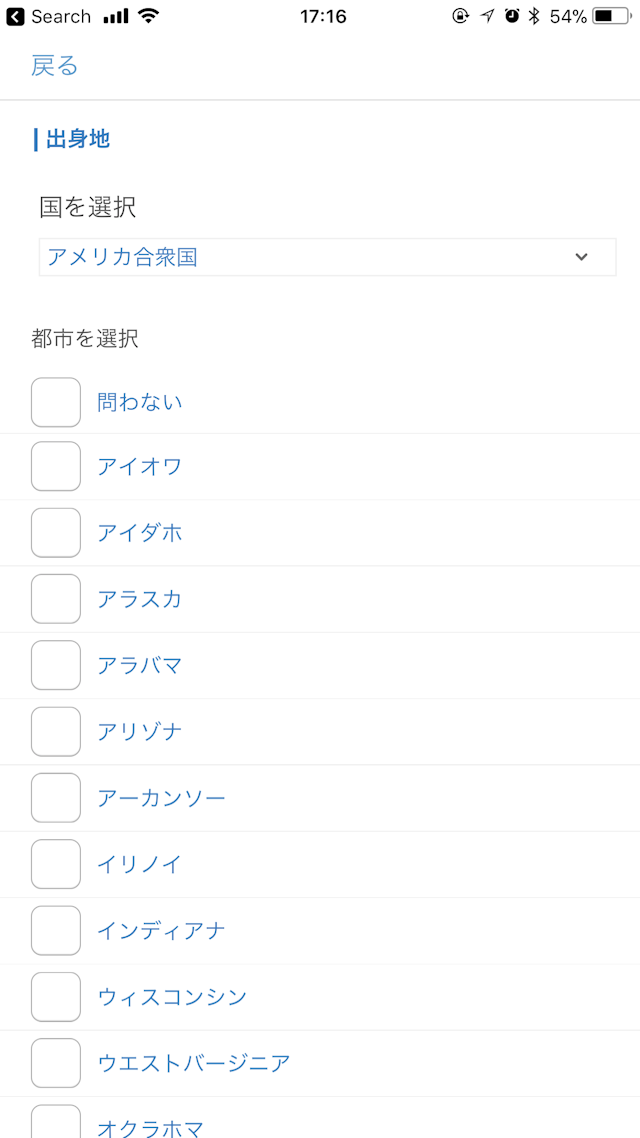The image size is (640, 1138).
Task: Enable the アラスカ checkbox
Action: click(x=56, y=599)
